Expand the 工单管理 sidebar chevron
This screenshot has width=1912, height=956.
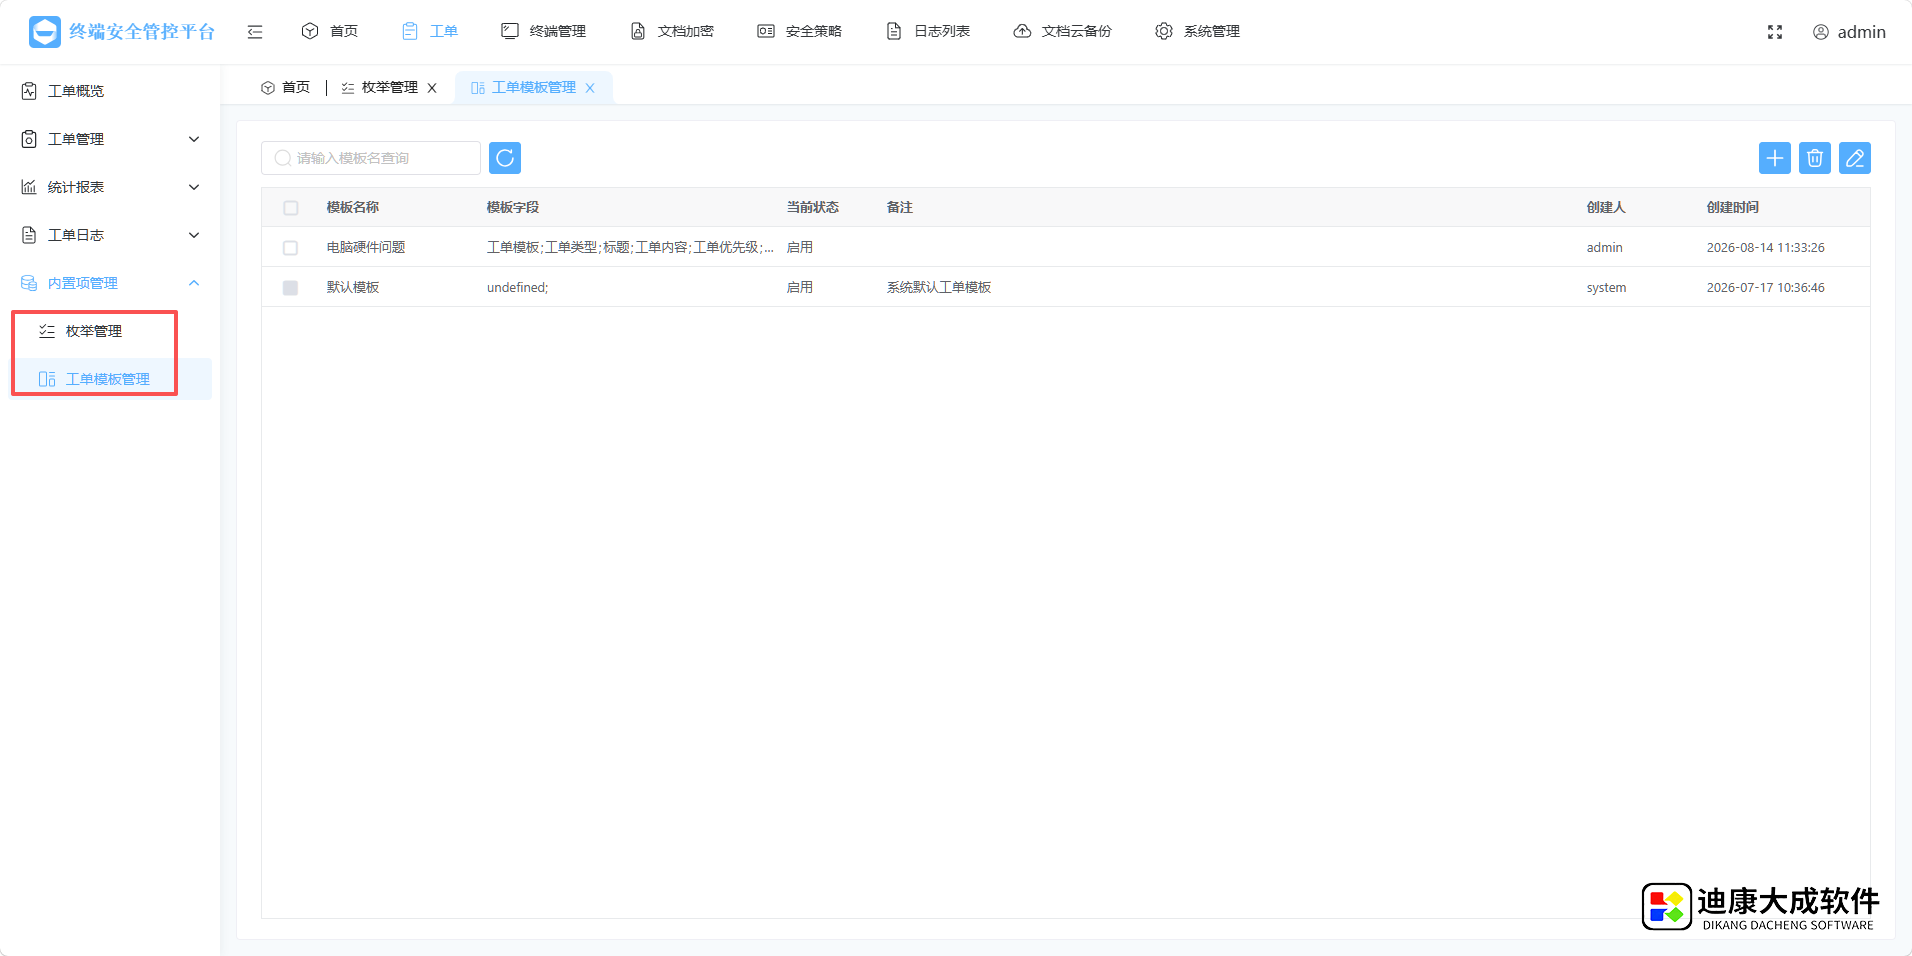pyautogui.click(x=194, y=139)
